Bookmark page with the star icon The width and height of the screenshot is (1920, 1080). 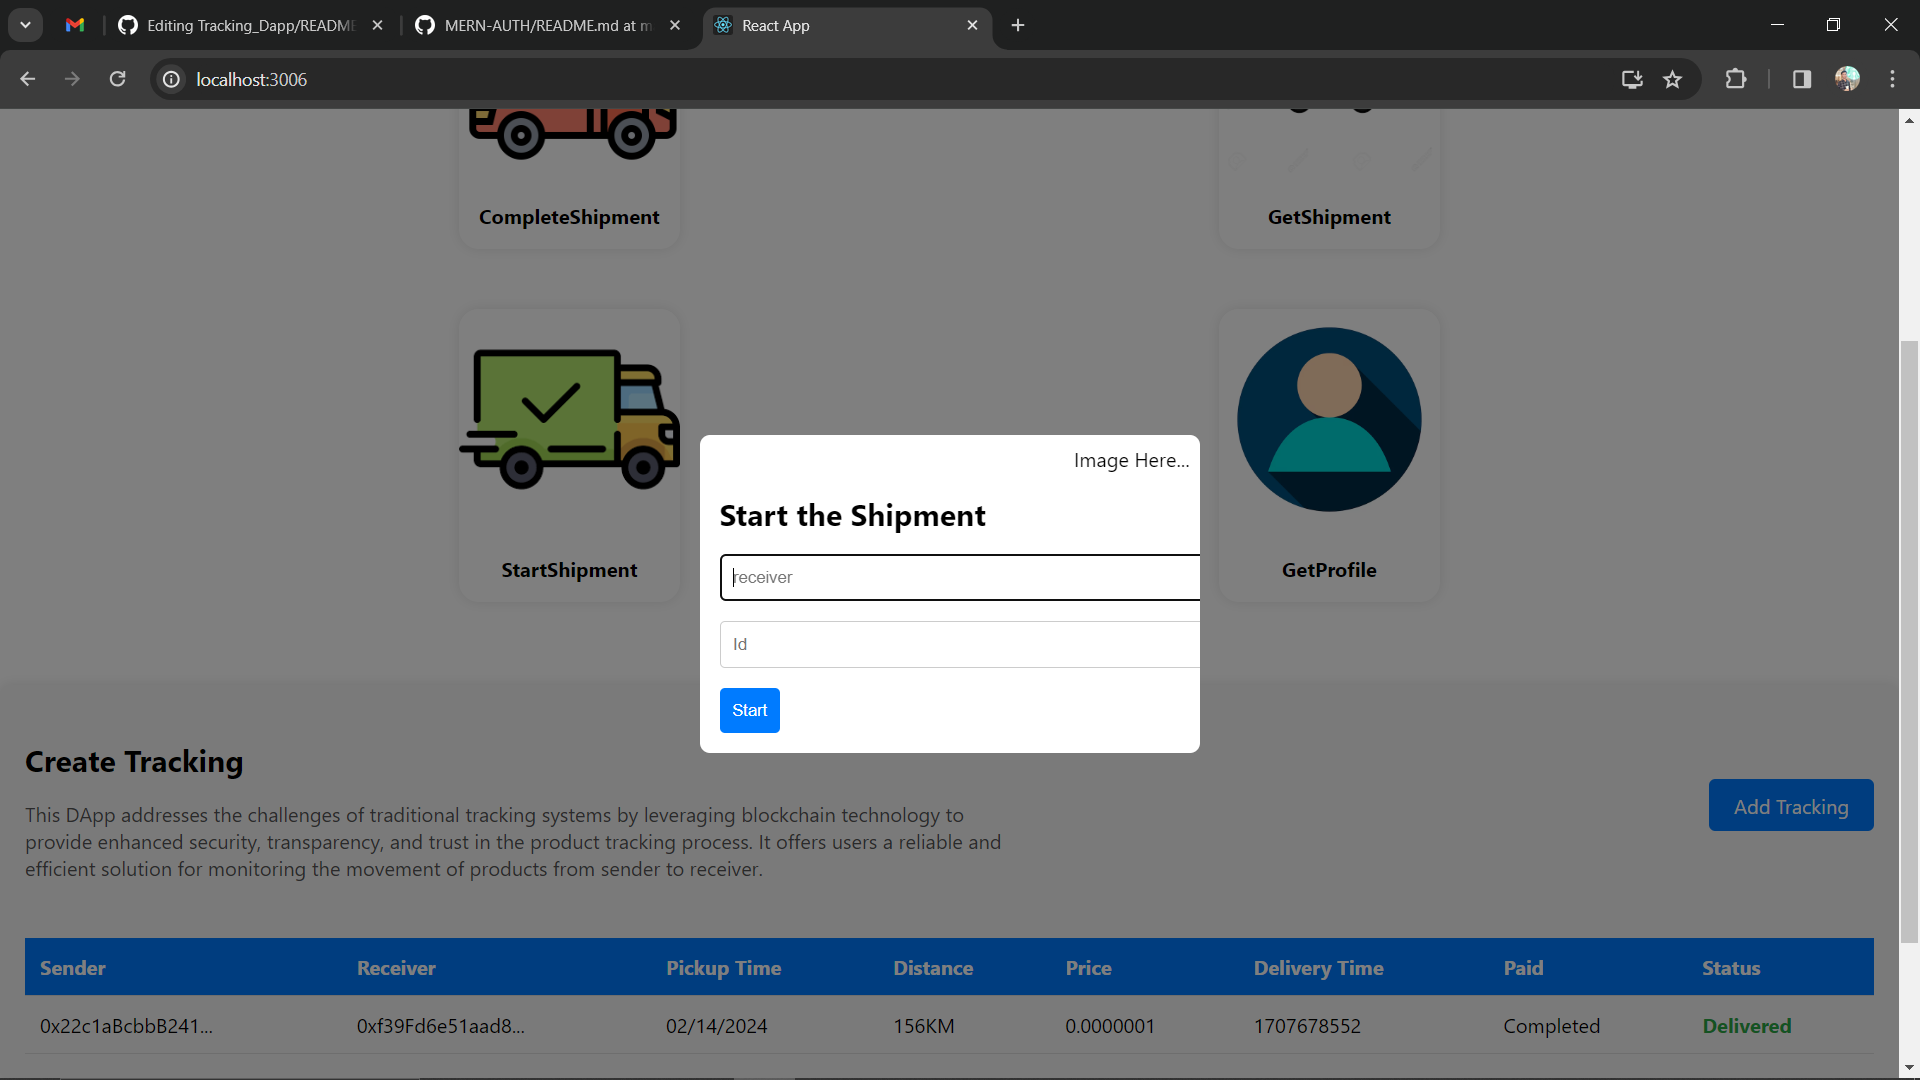(x=1672, y=80)
